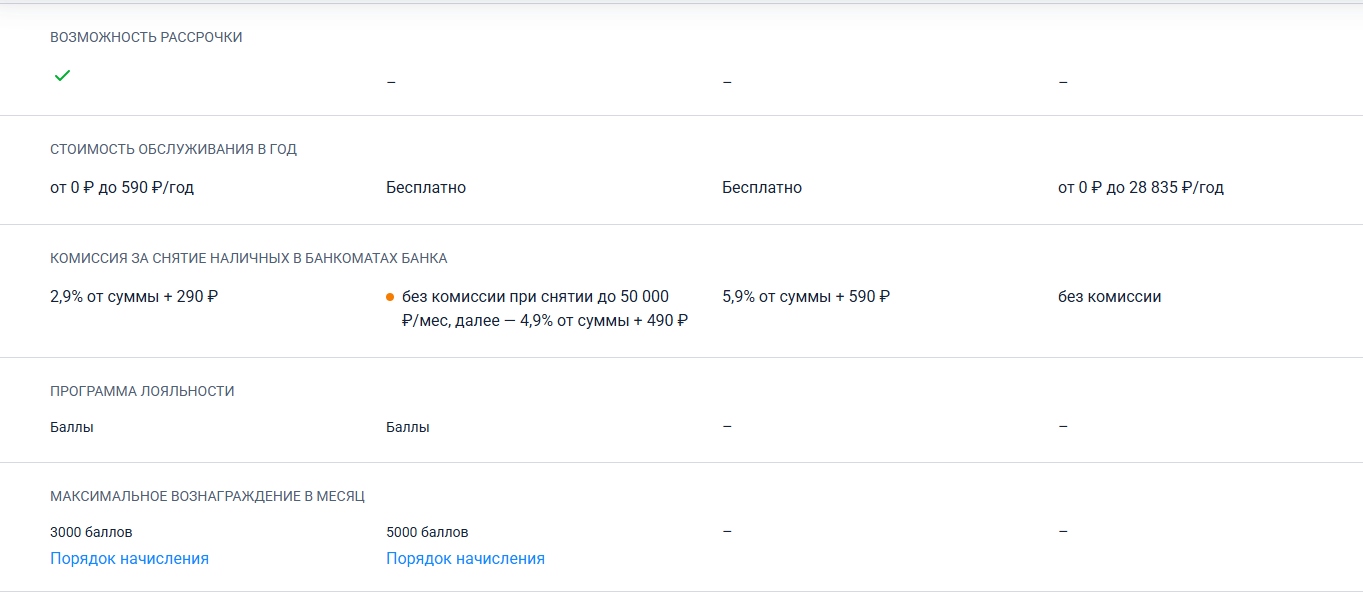This screenshot has height=595, width=1363.
Task: Click the "Комиссия за снятие наличных" header
Action: tap(248, 258)
